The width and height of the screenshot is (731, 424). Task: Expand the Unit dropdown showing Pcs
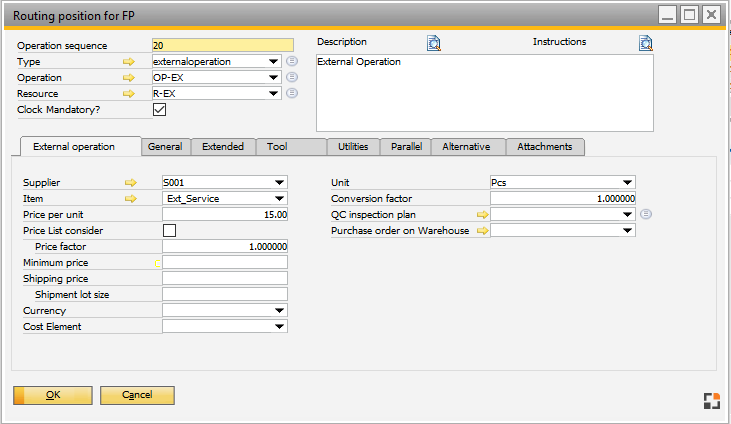pyautogui.click(x=627, y=182)
